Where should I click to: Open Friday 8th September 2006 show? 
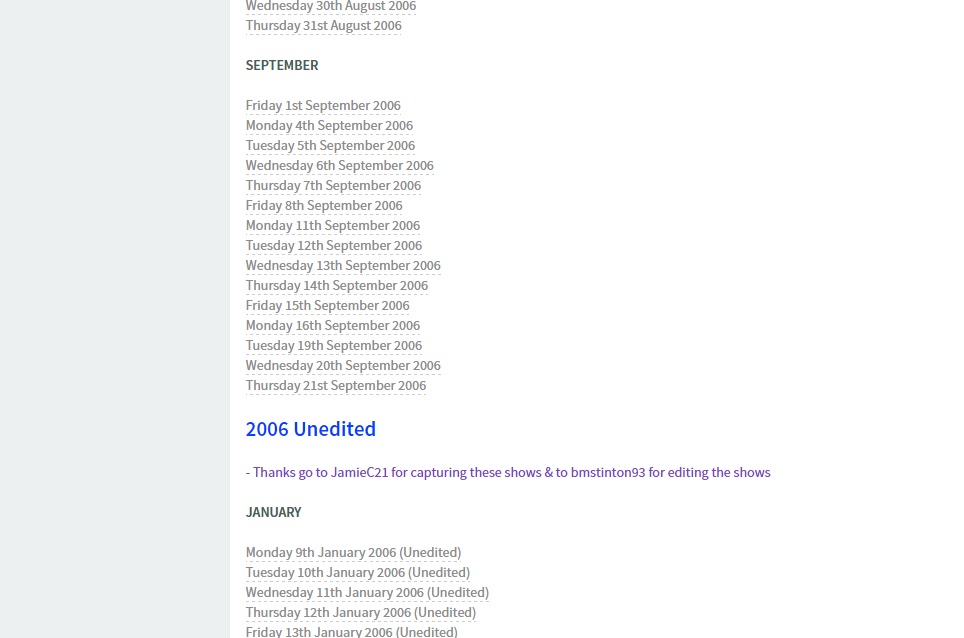click(x=324, y=206)
